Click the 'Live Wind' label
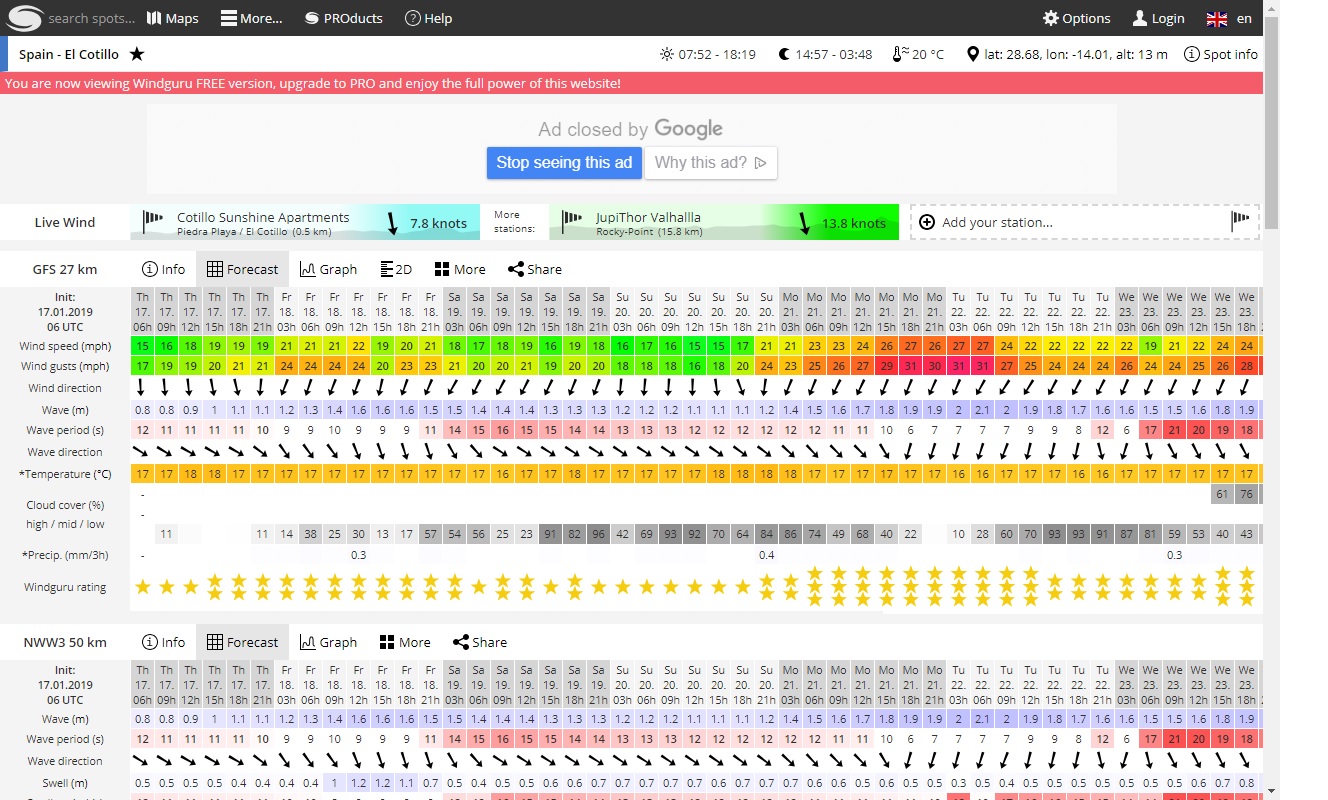The height and width of the screenshot is (800, 1328). (x=65, y=222)
